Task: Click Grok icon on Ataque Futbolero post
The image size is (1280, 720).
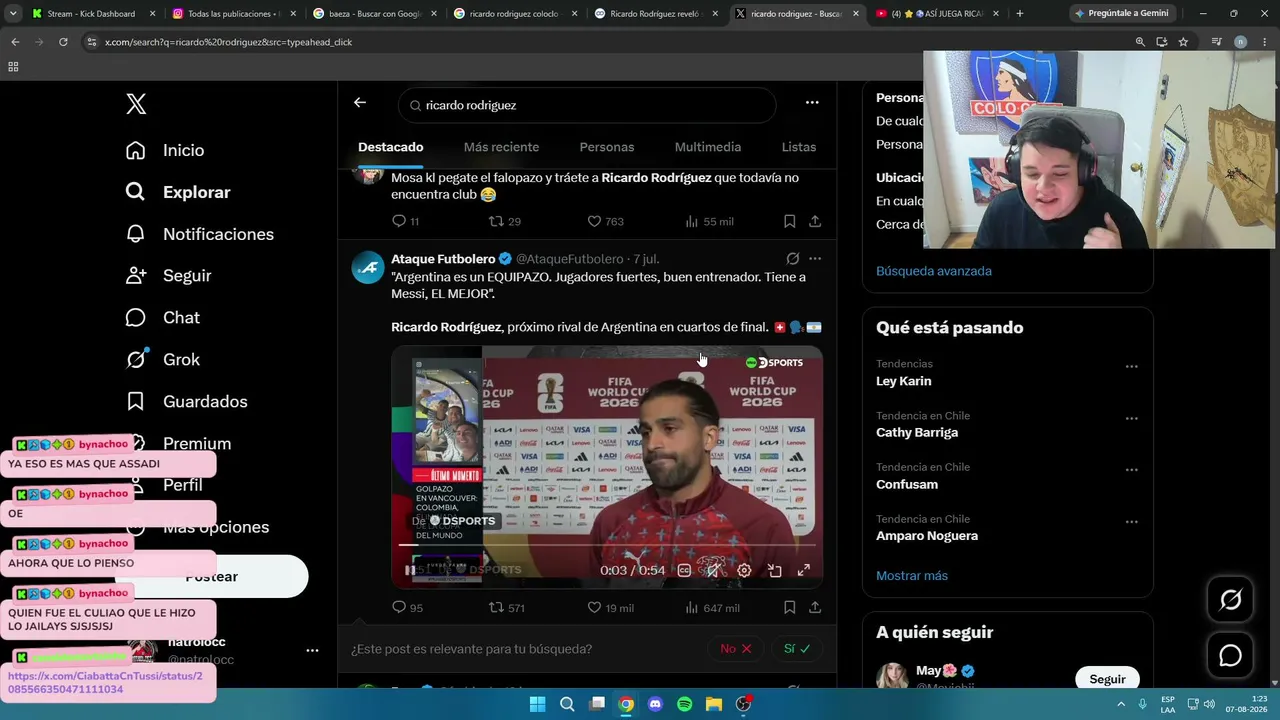Action: pos(792,258)
